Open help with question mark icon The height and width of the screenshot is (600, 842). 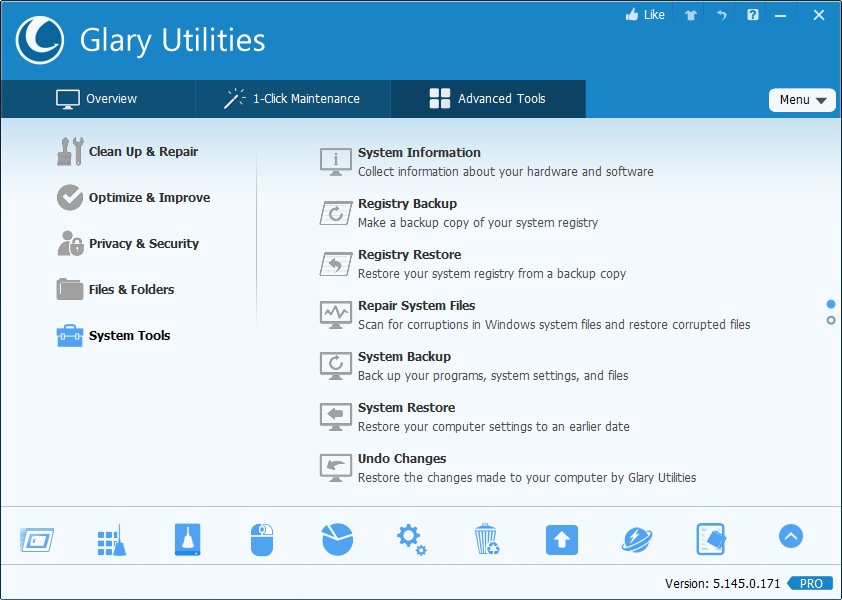pos(753,15)
